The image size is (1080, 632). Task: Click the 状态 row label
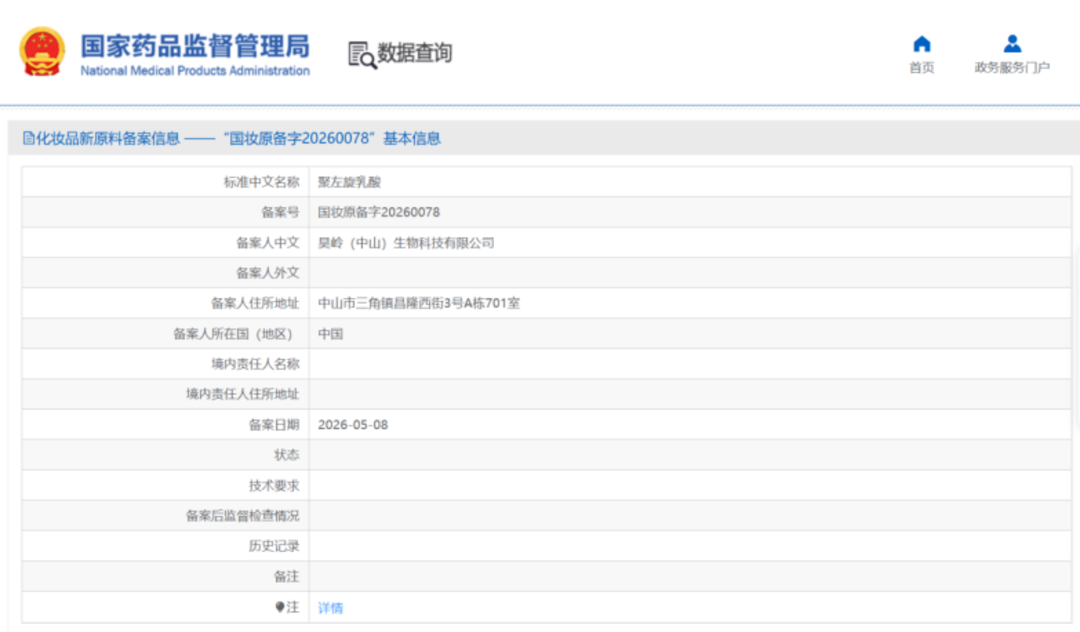(x=287, y=455)
